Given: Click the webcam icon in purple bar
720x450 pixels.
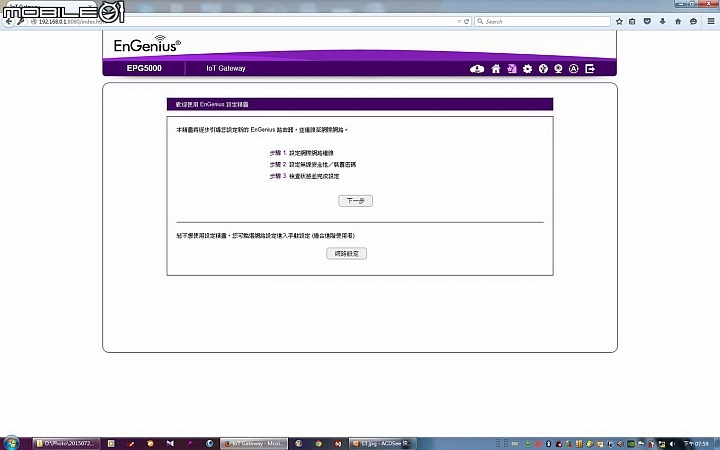Looking at the screenshot, I should (x=558, y=69).
